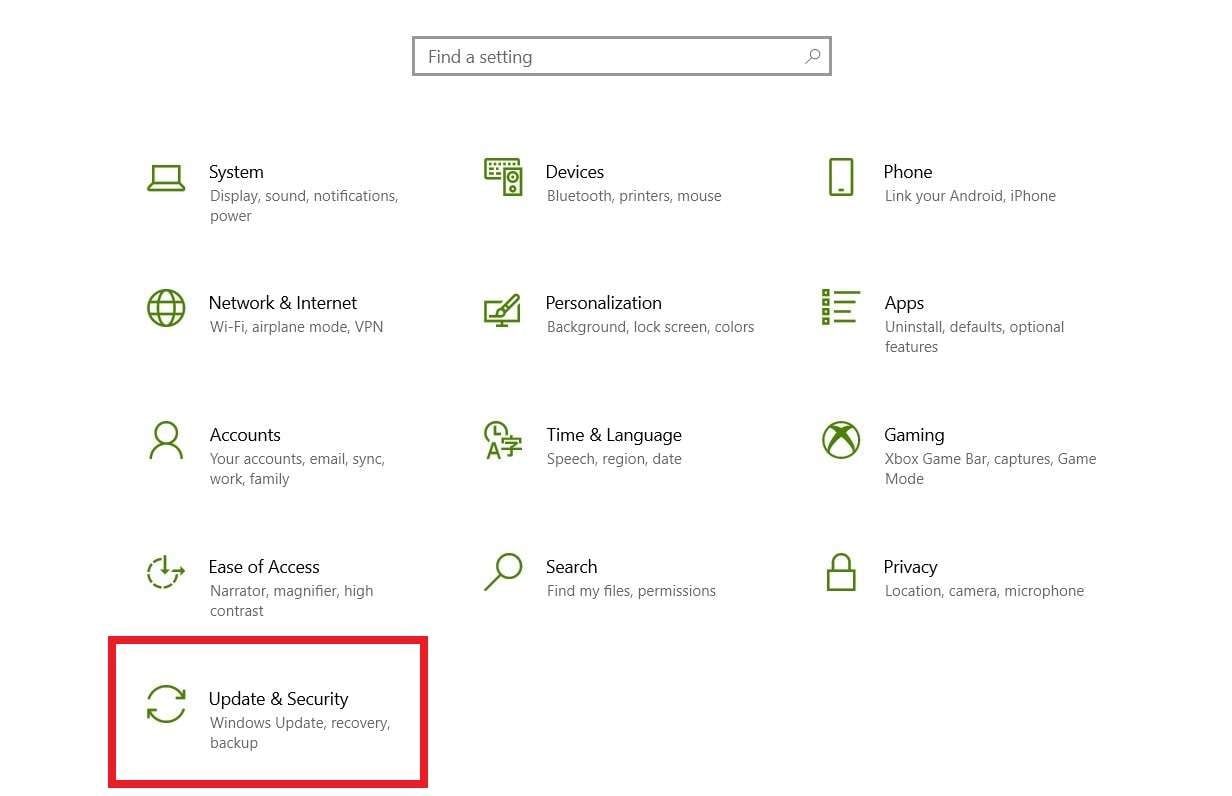The image size is (1232, 796).
Task: Open the Apps list icon
Action: point(840,307)
